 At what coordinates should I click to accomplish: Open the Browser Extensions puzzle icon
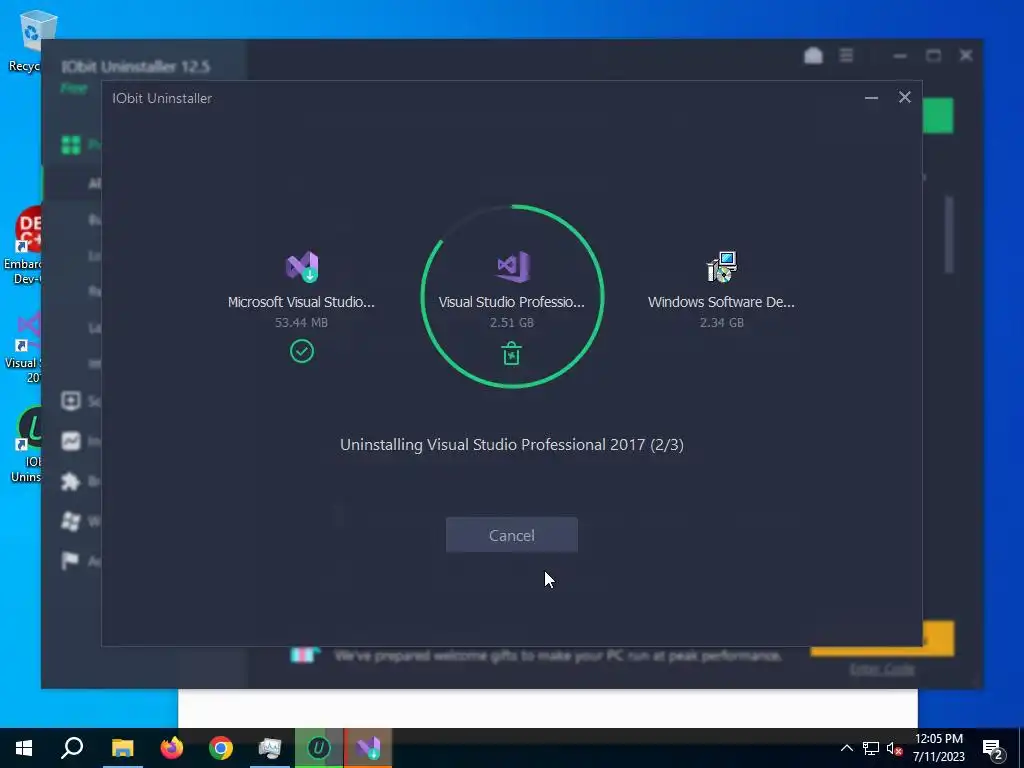coord(71,481)
